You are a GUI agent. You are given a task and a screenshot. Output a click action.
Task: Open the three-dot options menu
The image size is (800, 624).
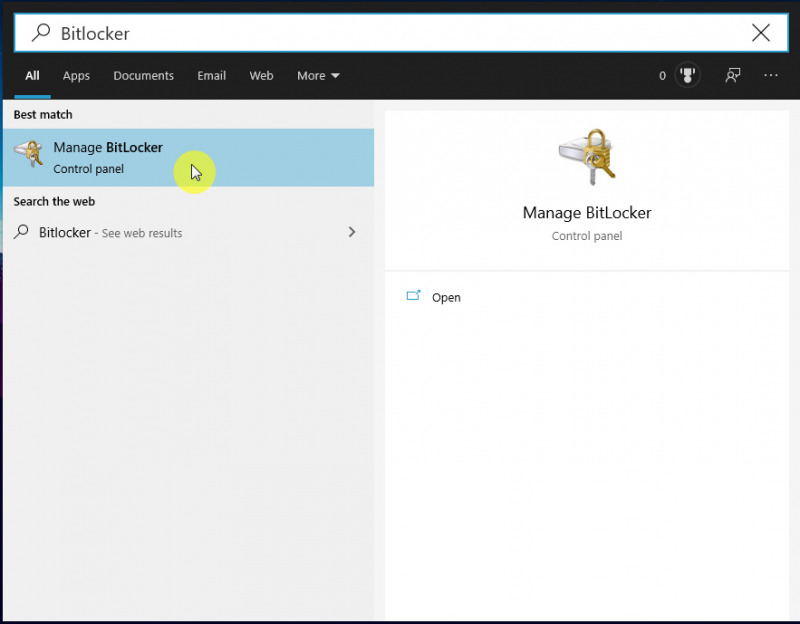pos(770,76)
